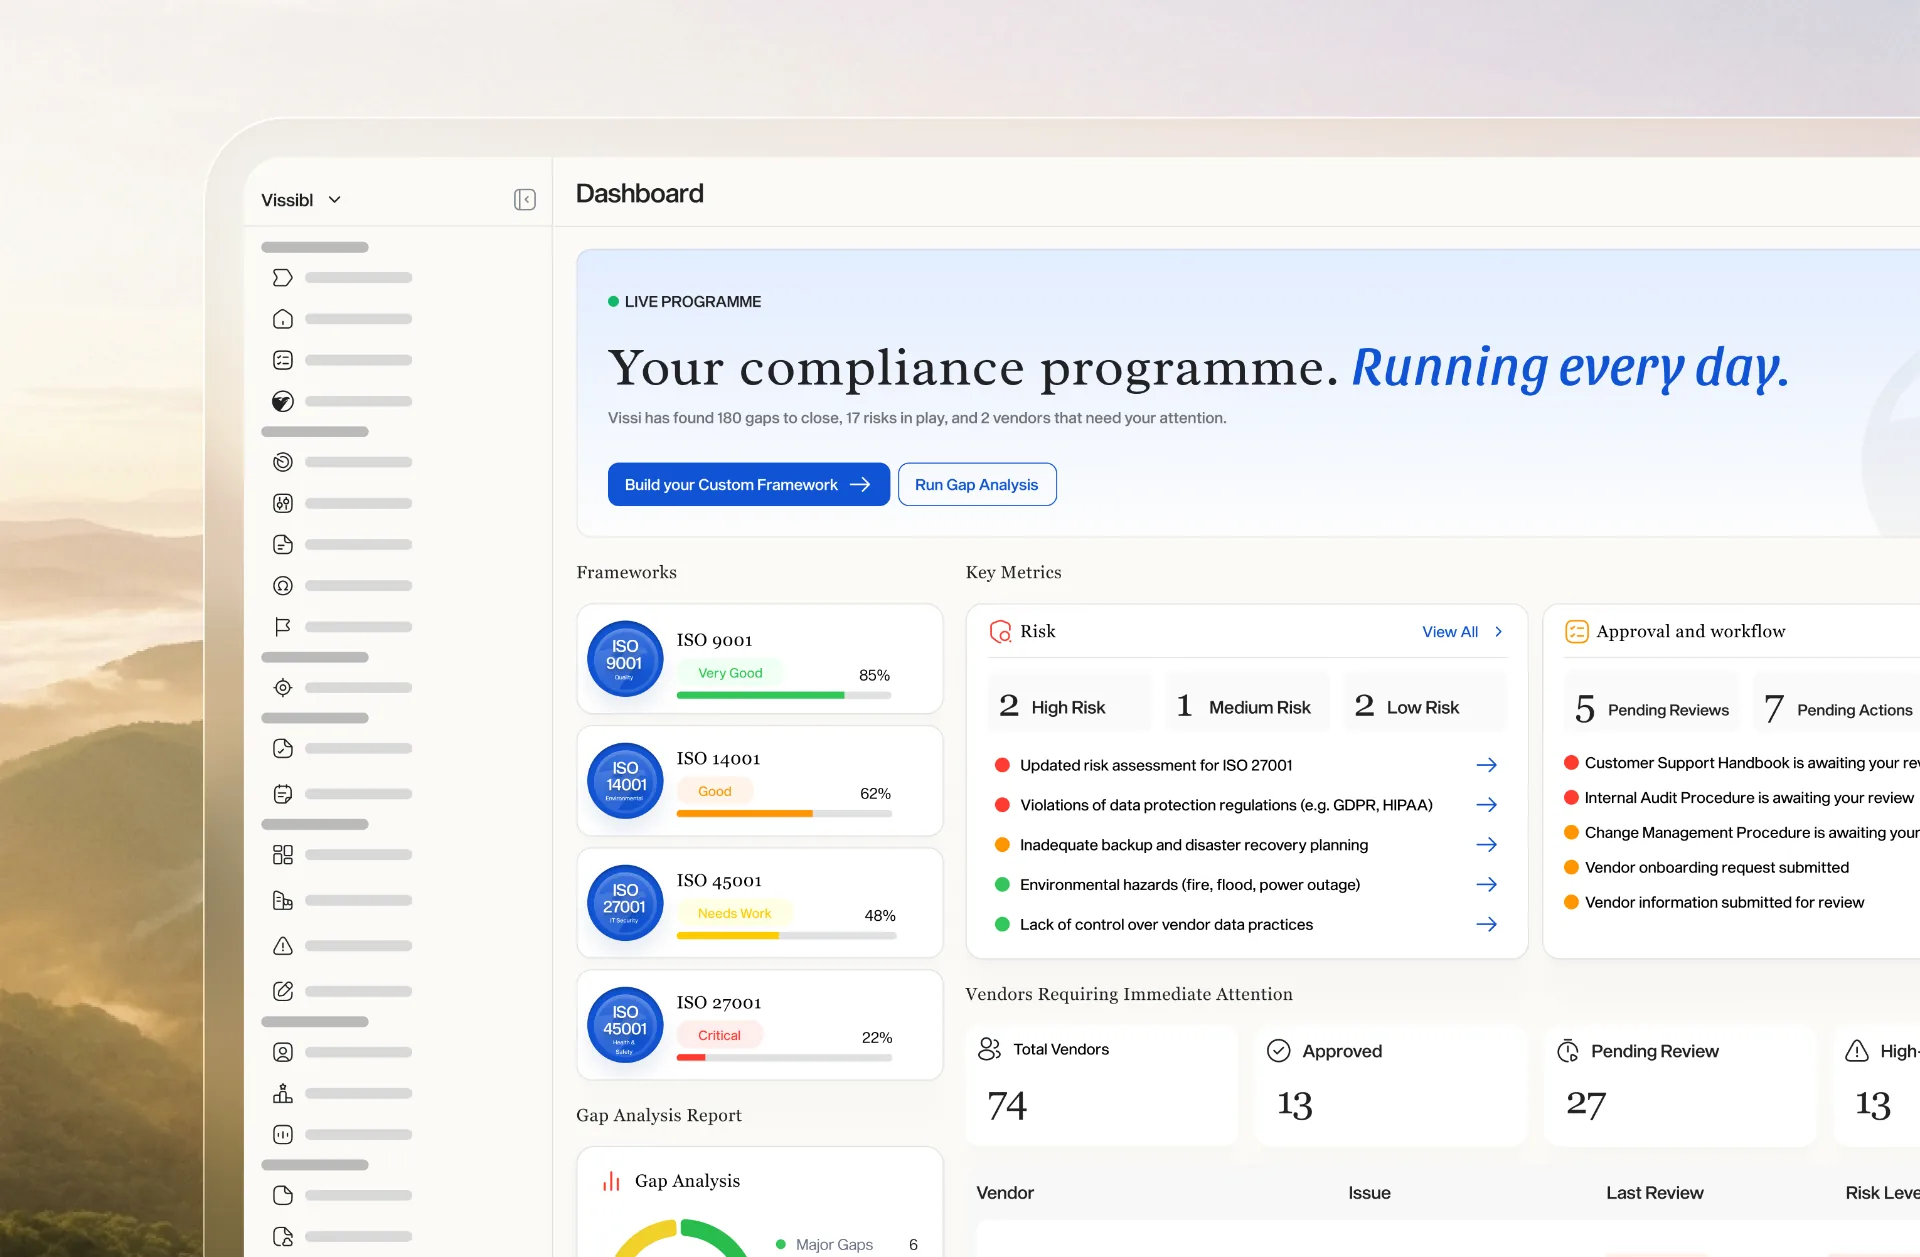The image size is (1920, 1257).
Task: Open the text document icon in sidebar
Action: pyautogui.click(x=283, y=544)
